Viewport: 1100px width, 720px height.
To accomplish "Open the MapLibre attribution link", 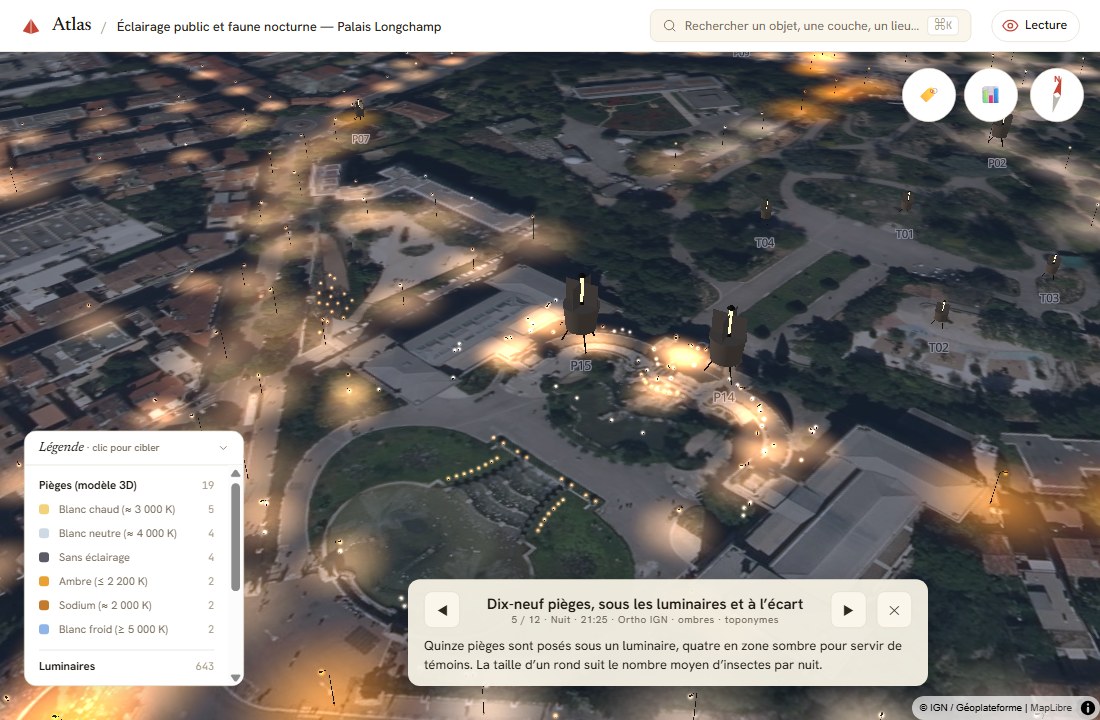I will tap(1051, 708).
